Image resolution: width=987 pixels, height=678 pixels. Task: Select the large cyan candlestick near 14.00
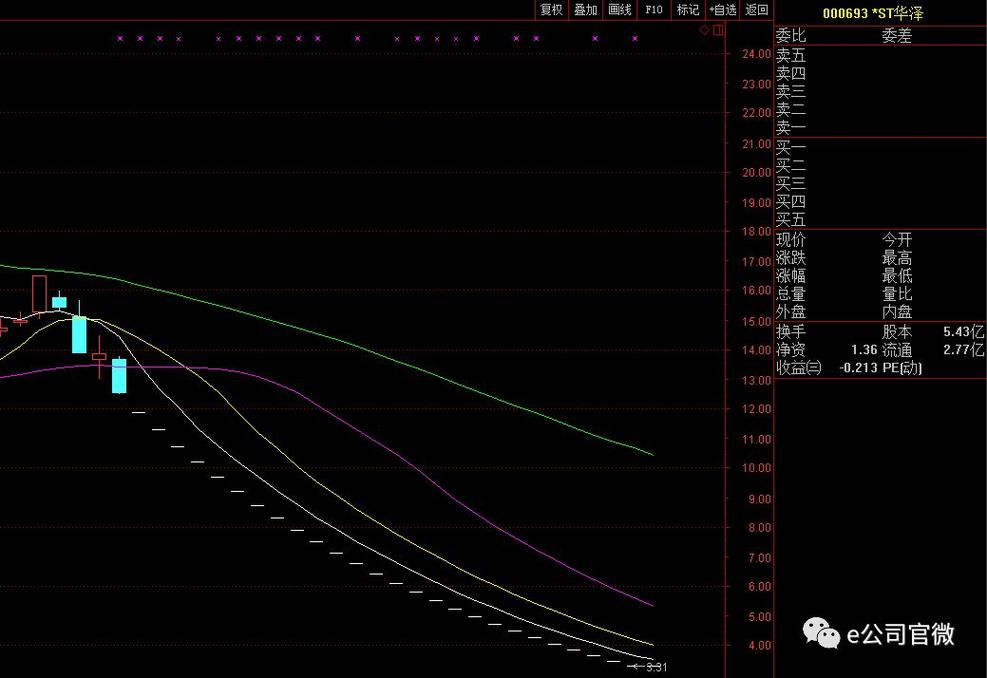pos(79,335)
